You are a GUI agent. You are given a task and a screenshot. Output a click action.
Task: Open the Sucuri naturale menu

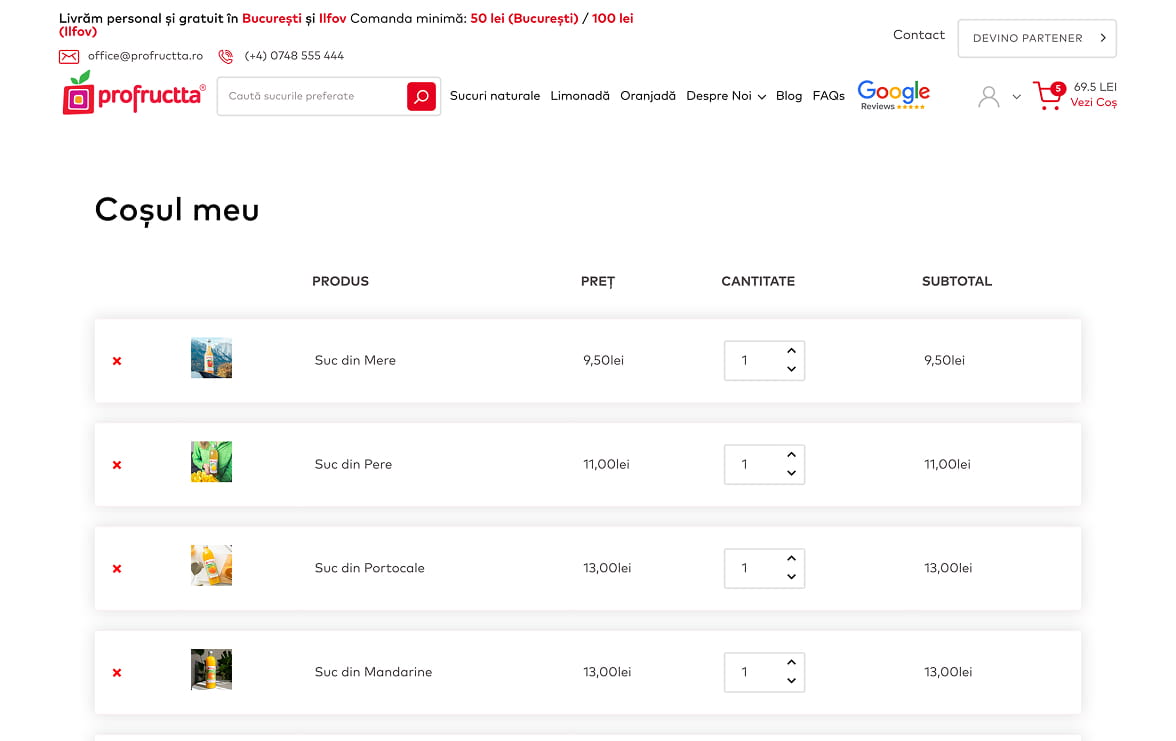coord(494,96)
